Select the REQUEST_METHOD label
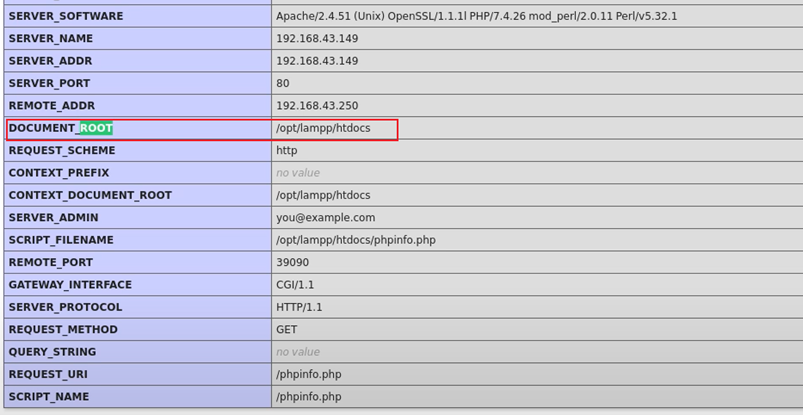This screenshot has width=803, height=415. tap(63, 329)
